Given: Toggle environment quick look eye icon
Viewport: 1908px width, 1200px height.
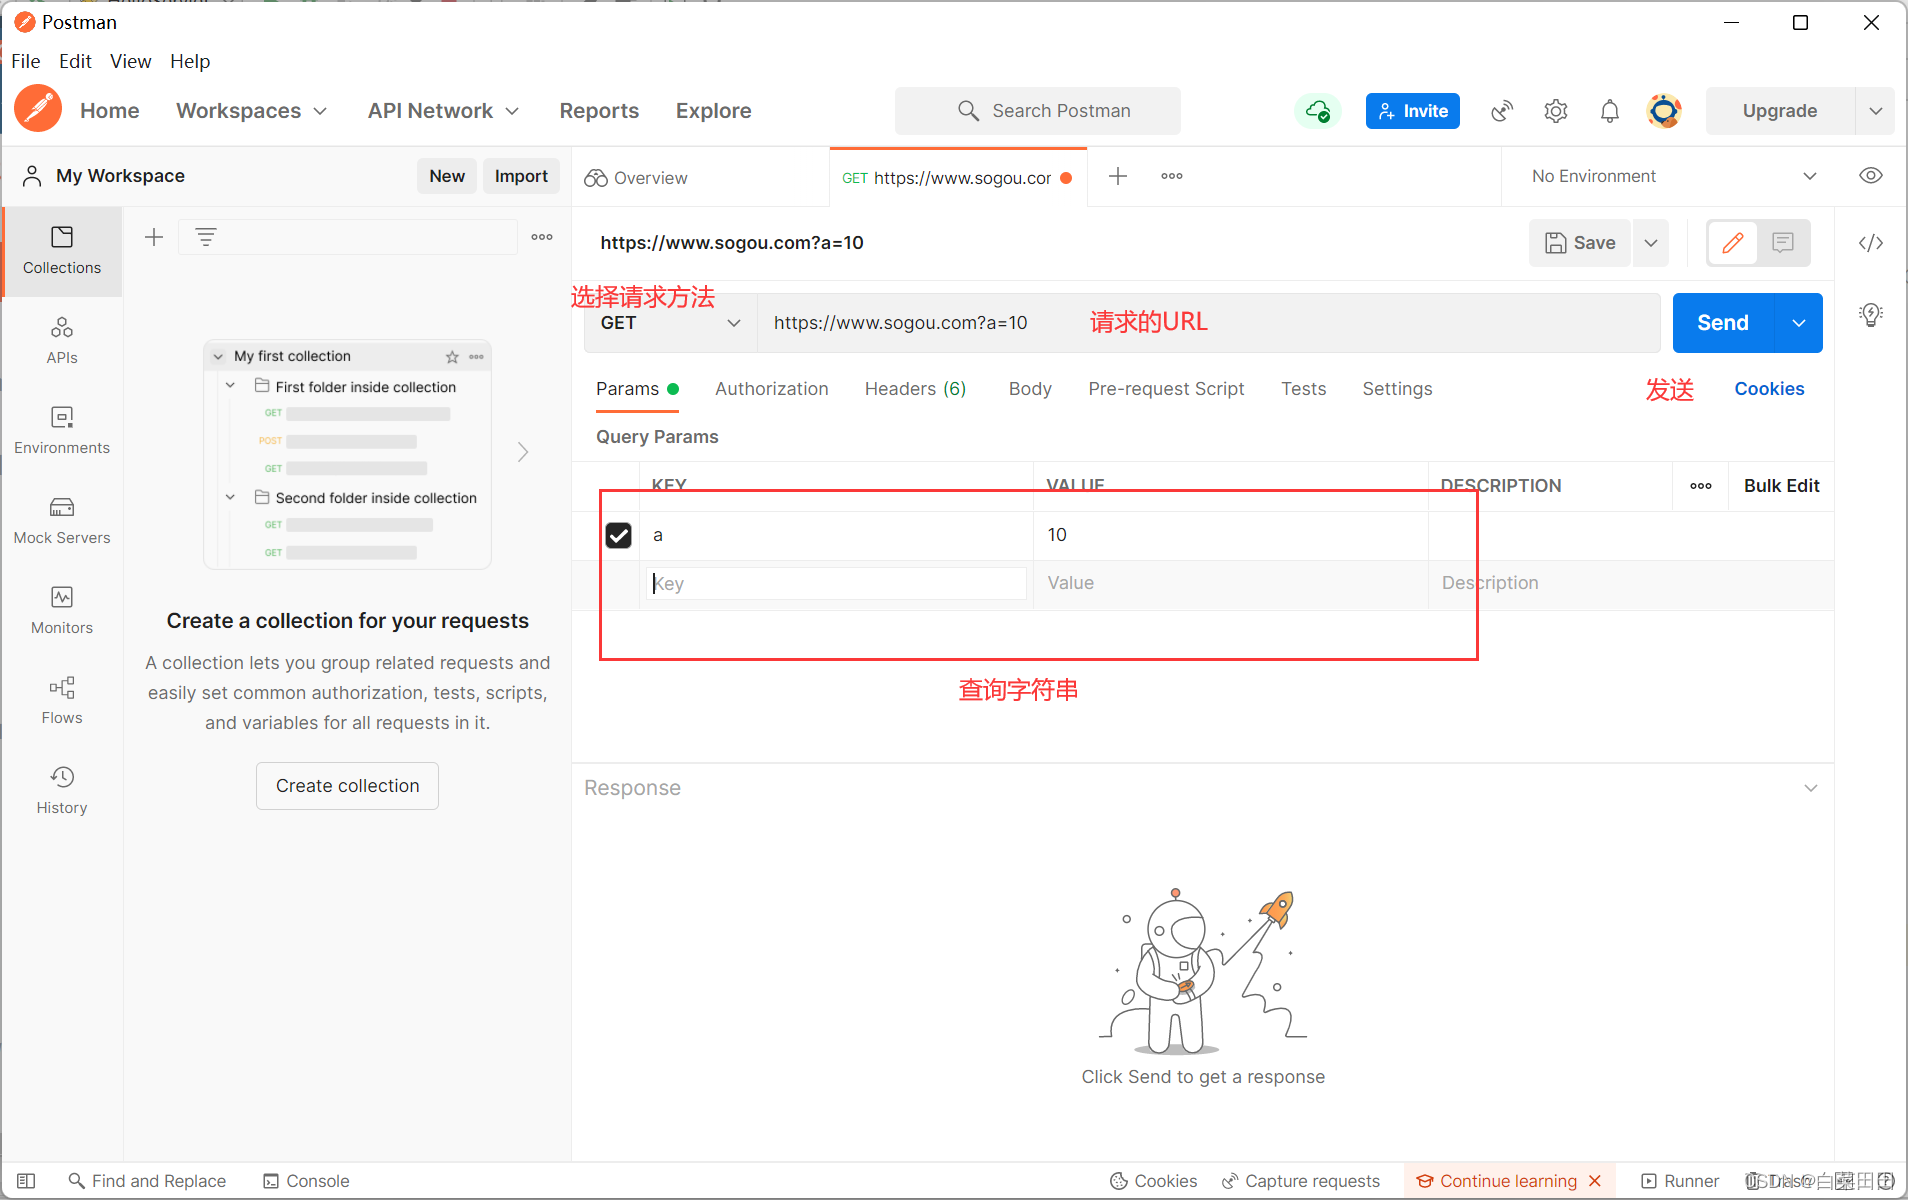Looking at the screenshot, I should 1871,176.
